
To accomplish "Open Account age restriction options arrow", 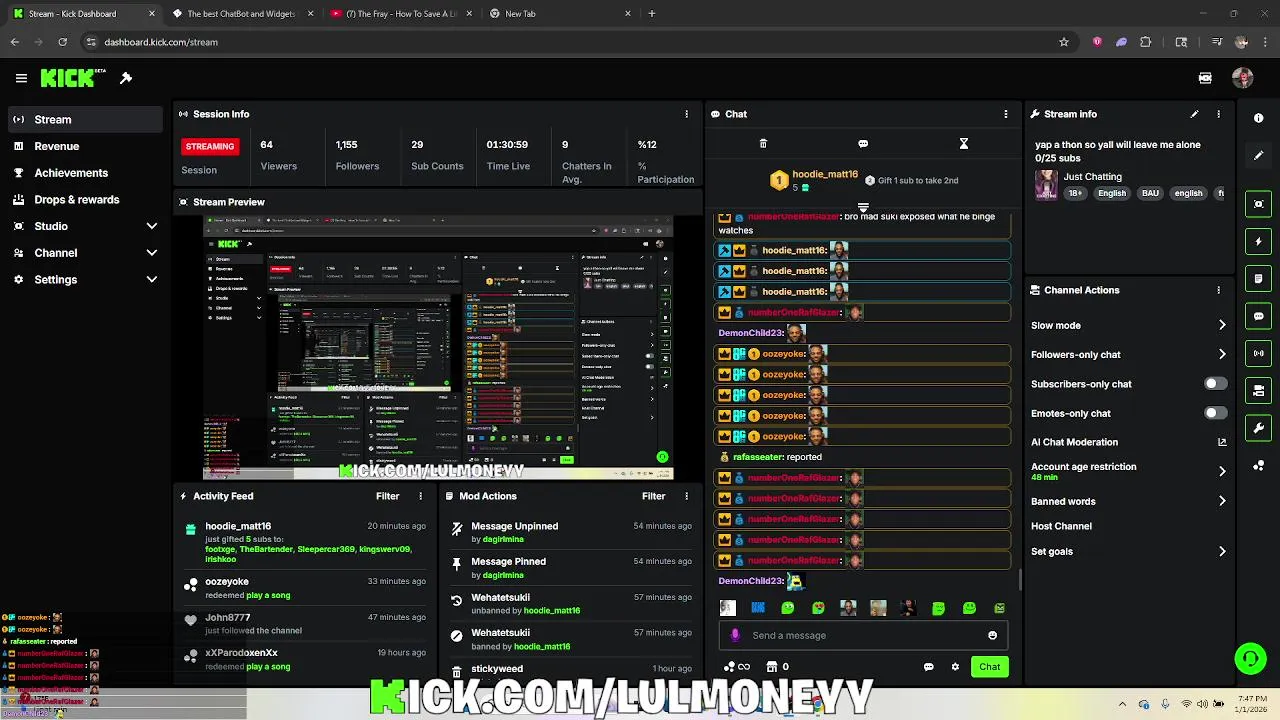I will point(1222,471).
